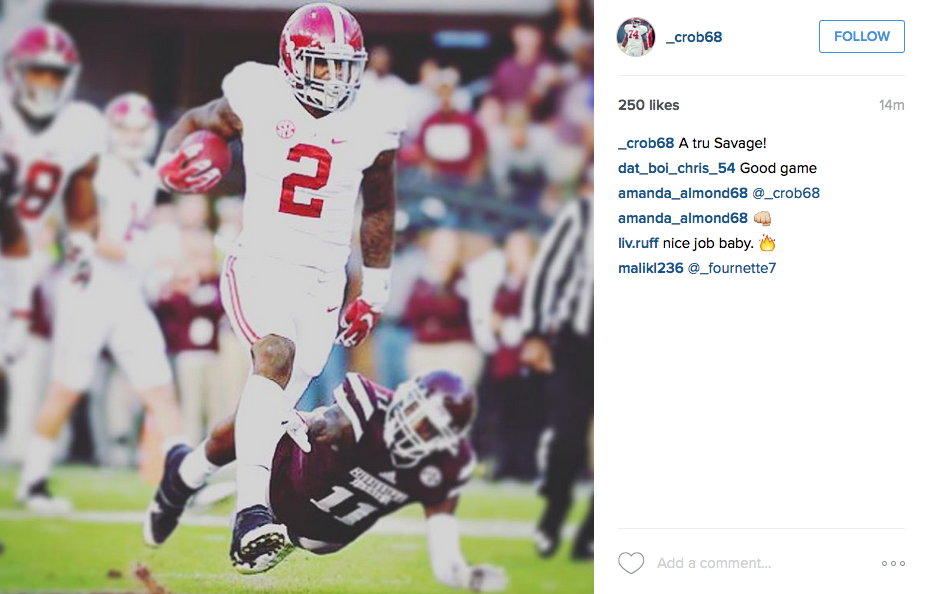The width and height of the screenshot is (927, 594).
Task: Follow the _crob68 account
Action: pos(861,37)
